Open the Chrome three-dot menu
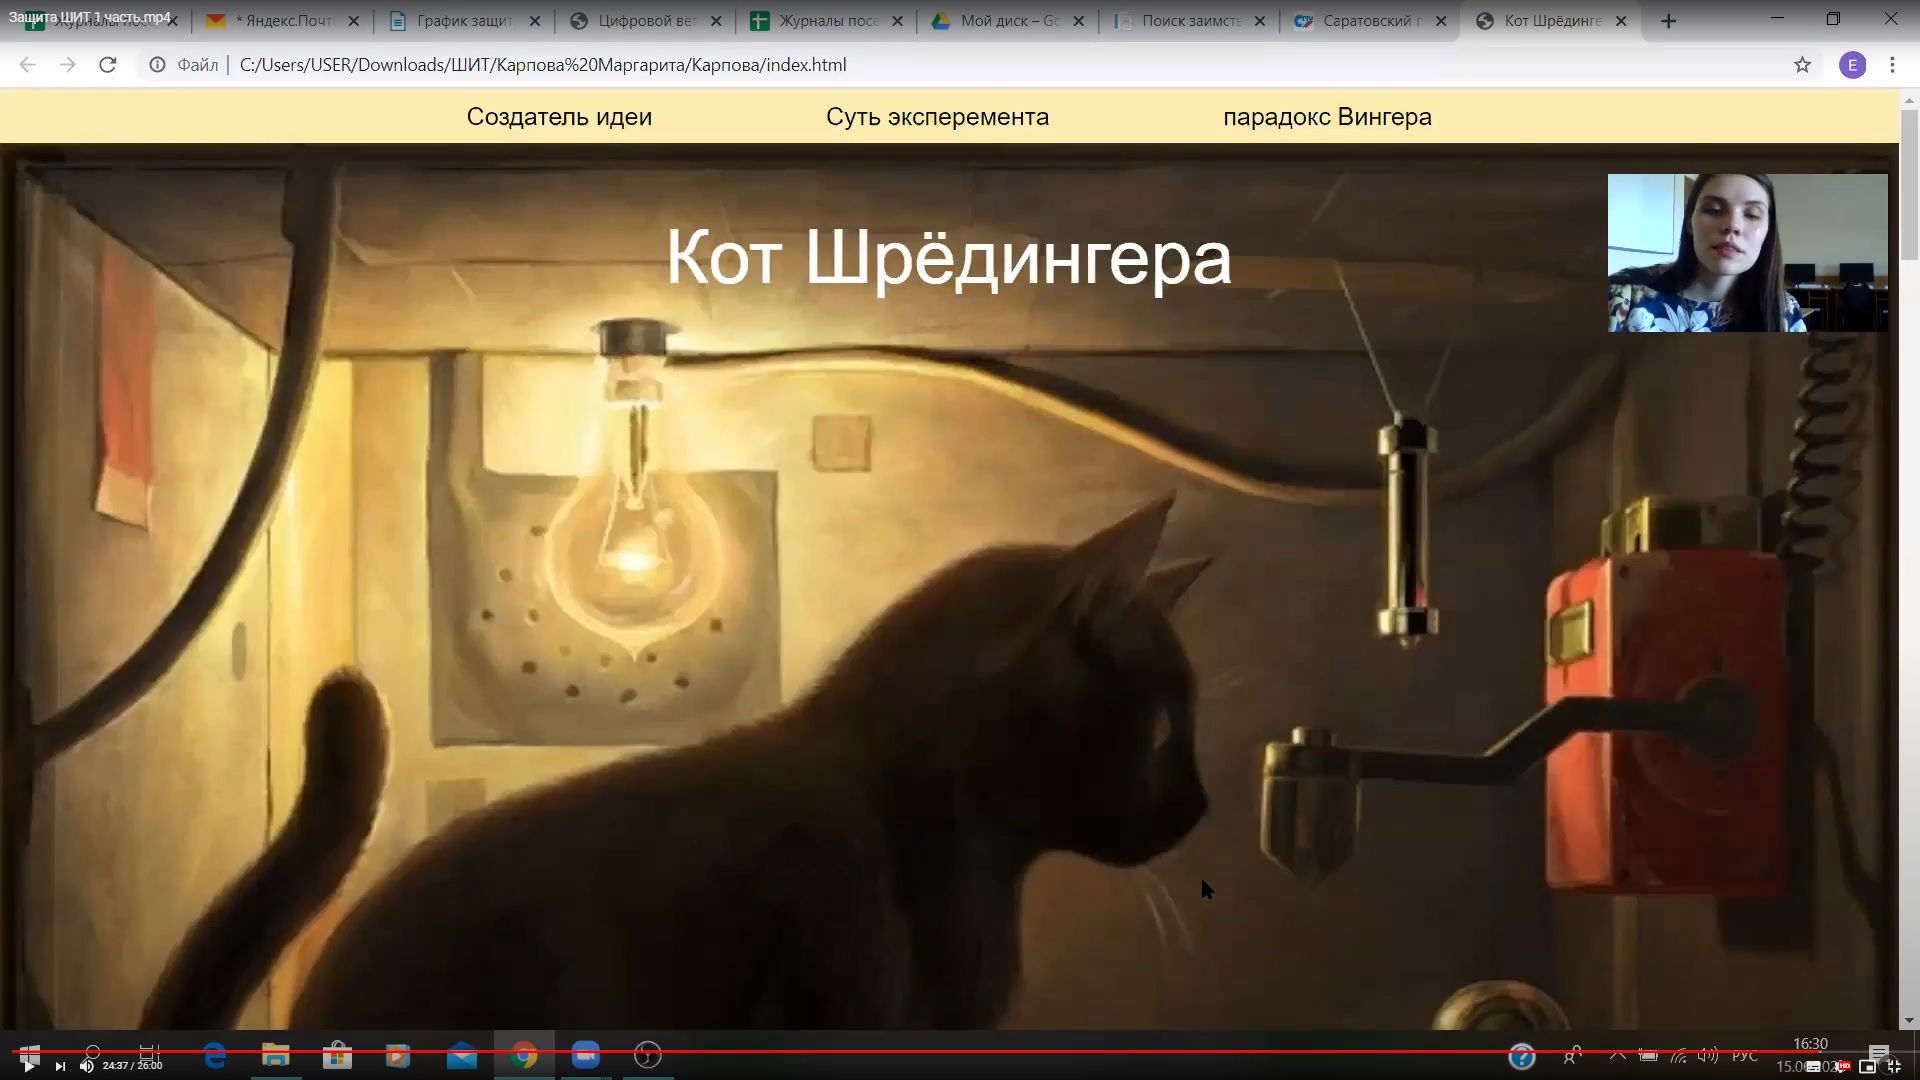Image resolution: width=1920 pixels, height=1080 pixels. pos(1892,65)
